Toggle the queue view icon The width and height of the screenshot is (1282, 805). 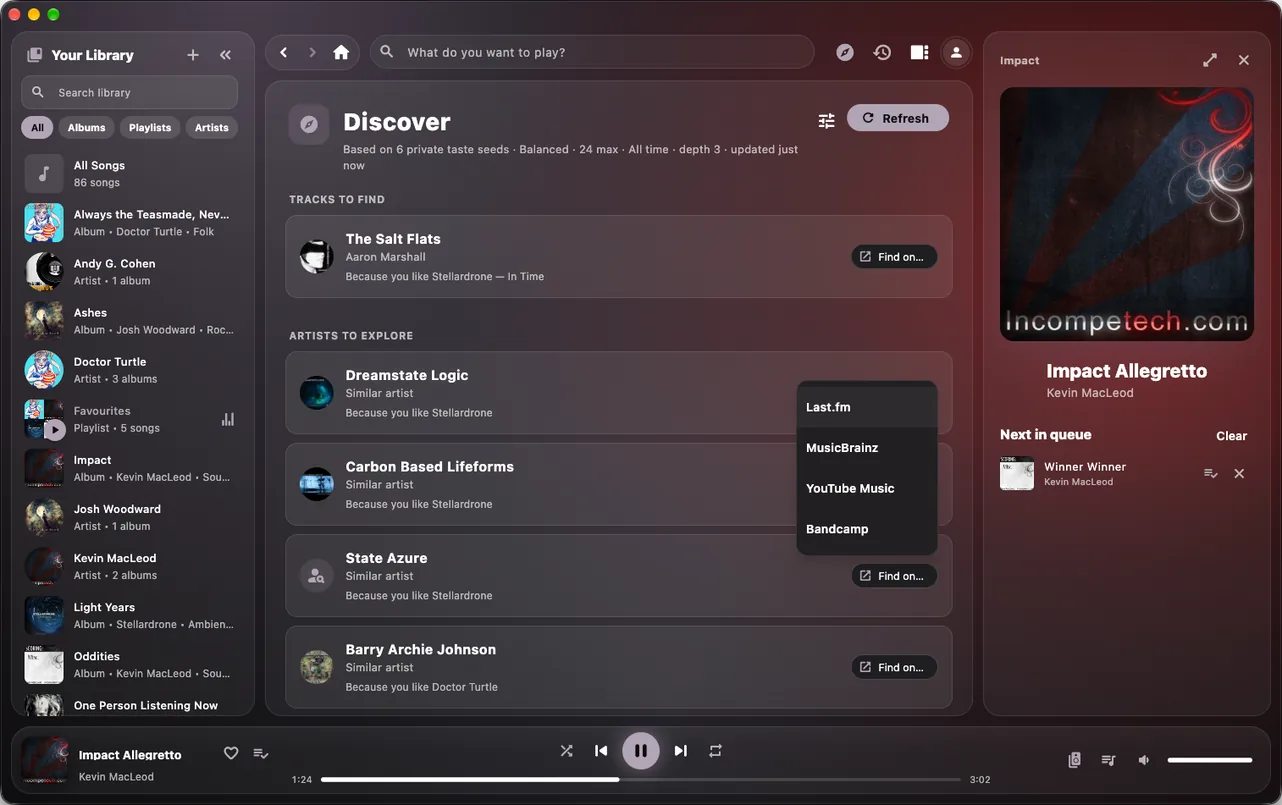pos(1108,760)
